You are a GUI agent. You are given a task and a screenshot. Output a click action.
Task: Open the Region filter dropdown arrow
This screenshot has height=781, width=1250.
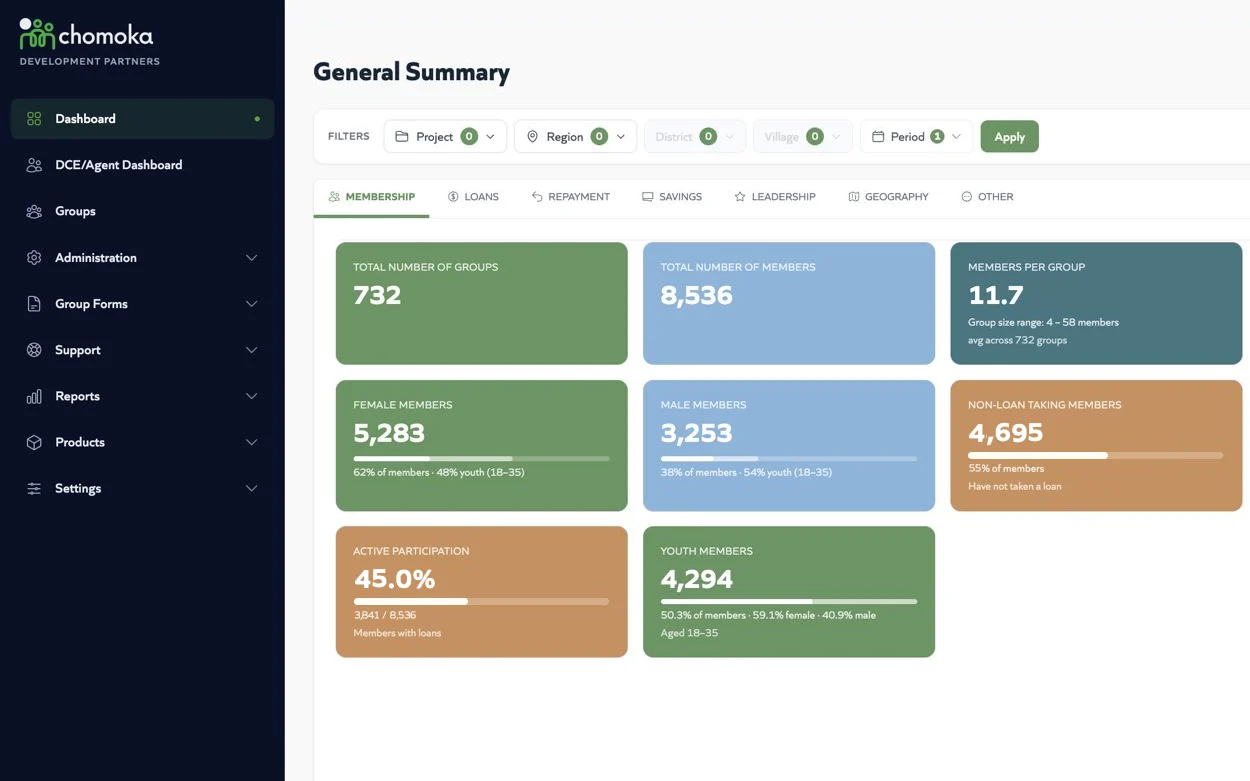point(621,137)
